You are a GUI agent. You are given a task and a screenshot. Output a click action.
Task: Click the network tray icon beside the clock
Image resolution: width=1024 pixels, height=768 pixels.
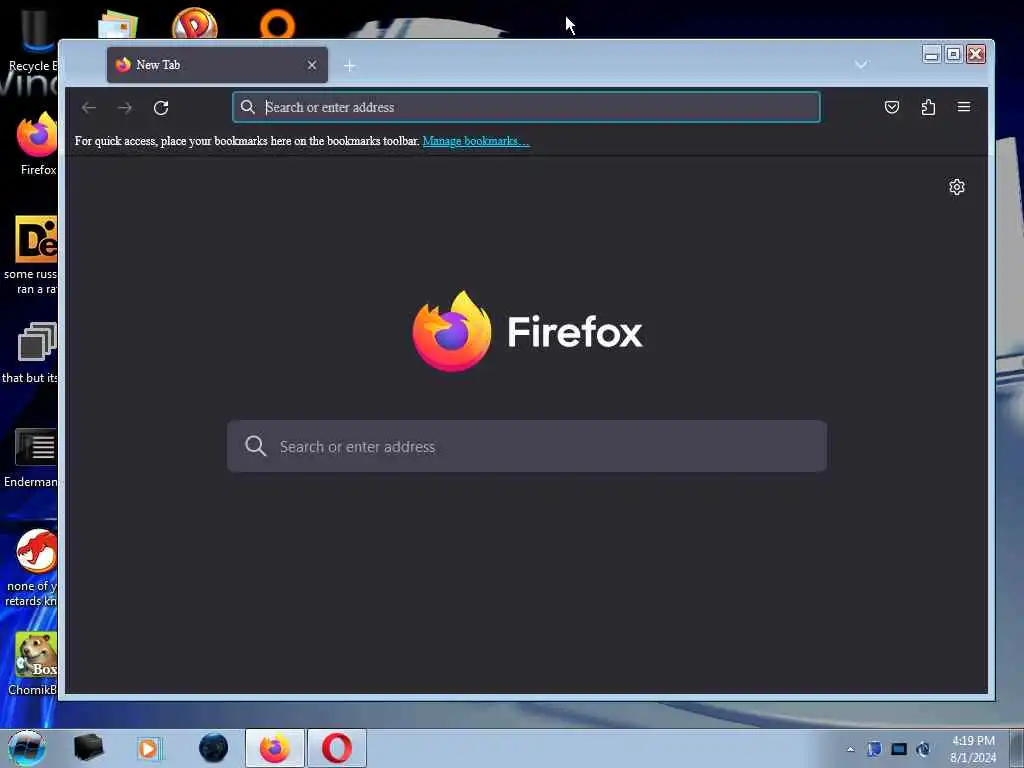(x=923, y=749)
